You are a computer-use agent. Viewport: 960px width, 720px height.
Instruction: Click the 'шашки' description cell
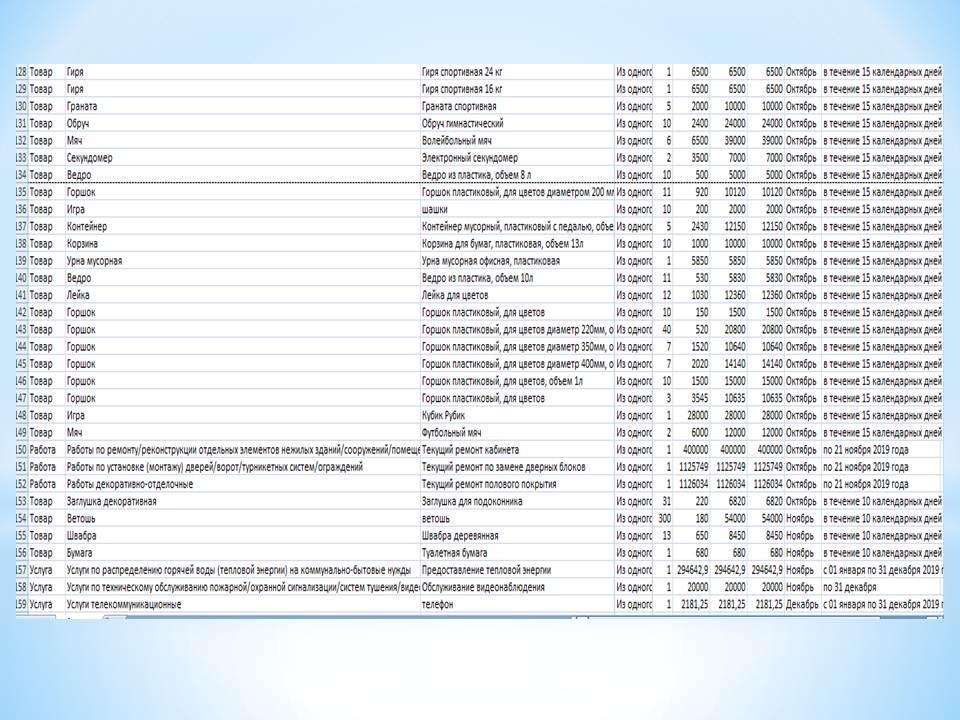[517, 209]
